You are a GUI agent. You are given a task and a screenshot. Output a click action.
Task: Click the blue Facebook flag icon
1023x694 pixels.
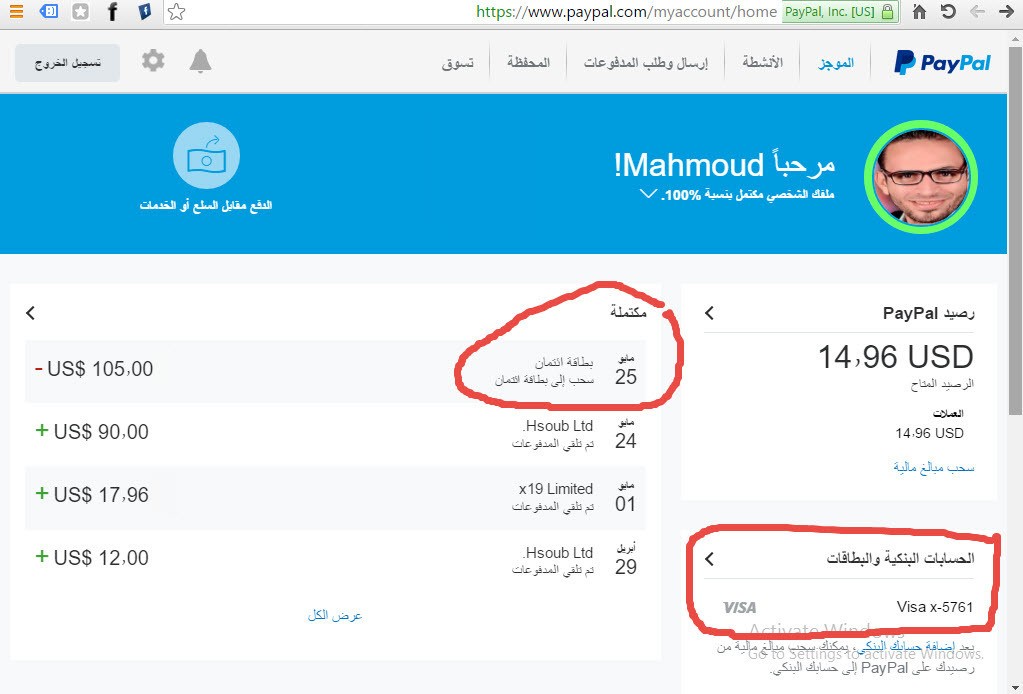tap(144, 11)
